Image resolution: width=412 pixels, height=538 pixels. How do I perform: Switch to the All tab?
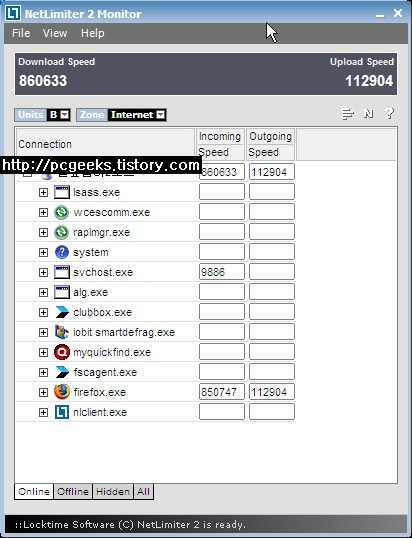pyautogui.click(x=143, y=492)
